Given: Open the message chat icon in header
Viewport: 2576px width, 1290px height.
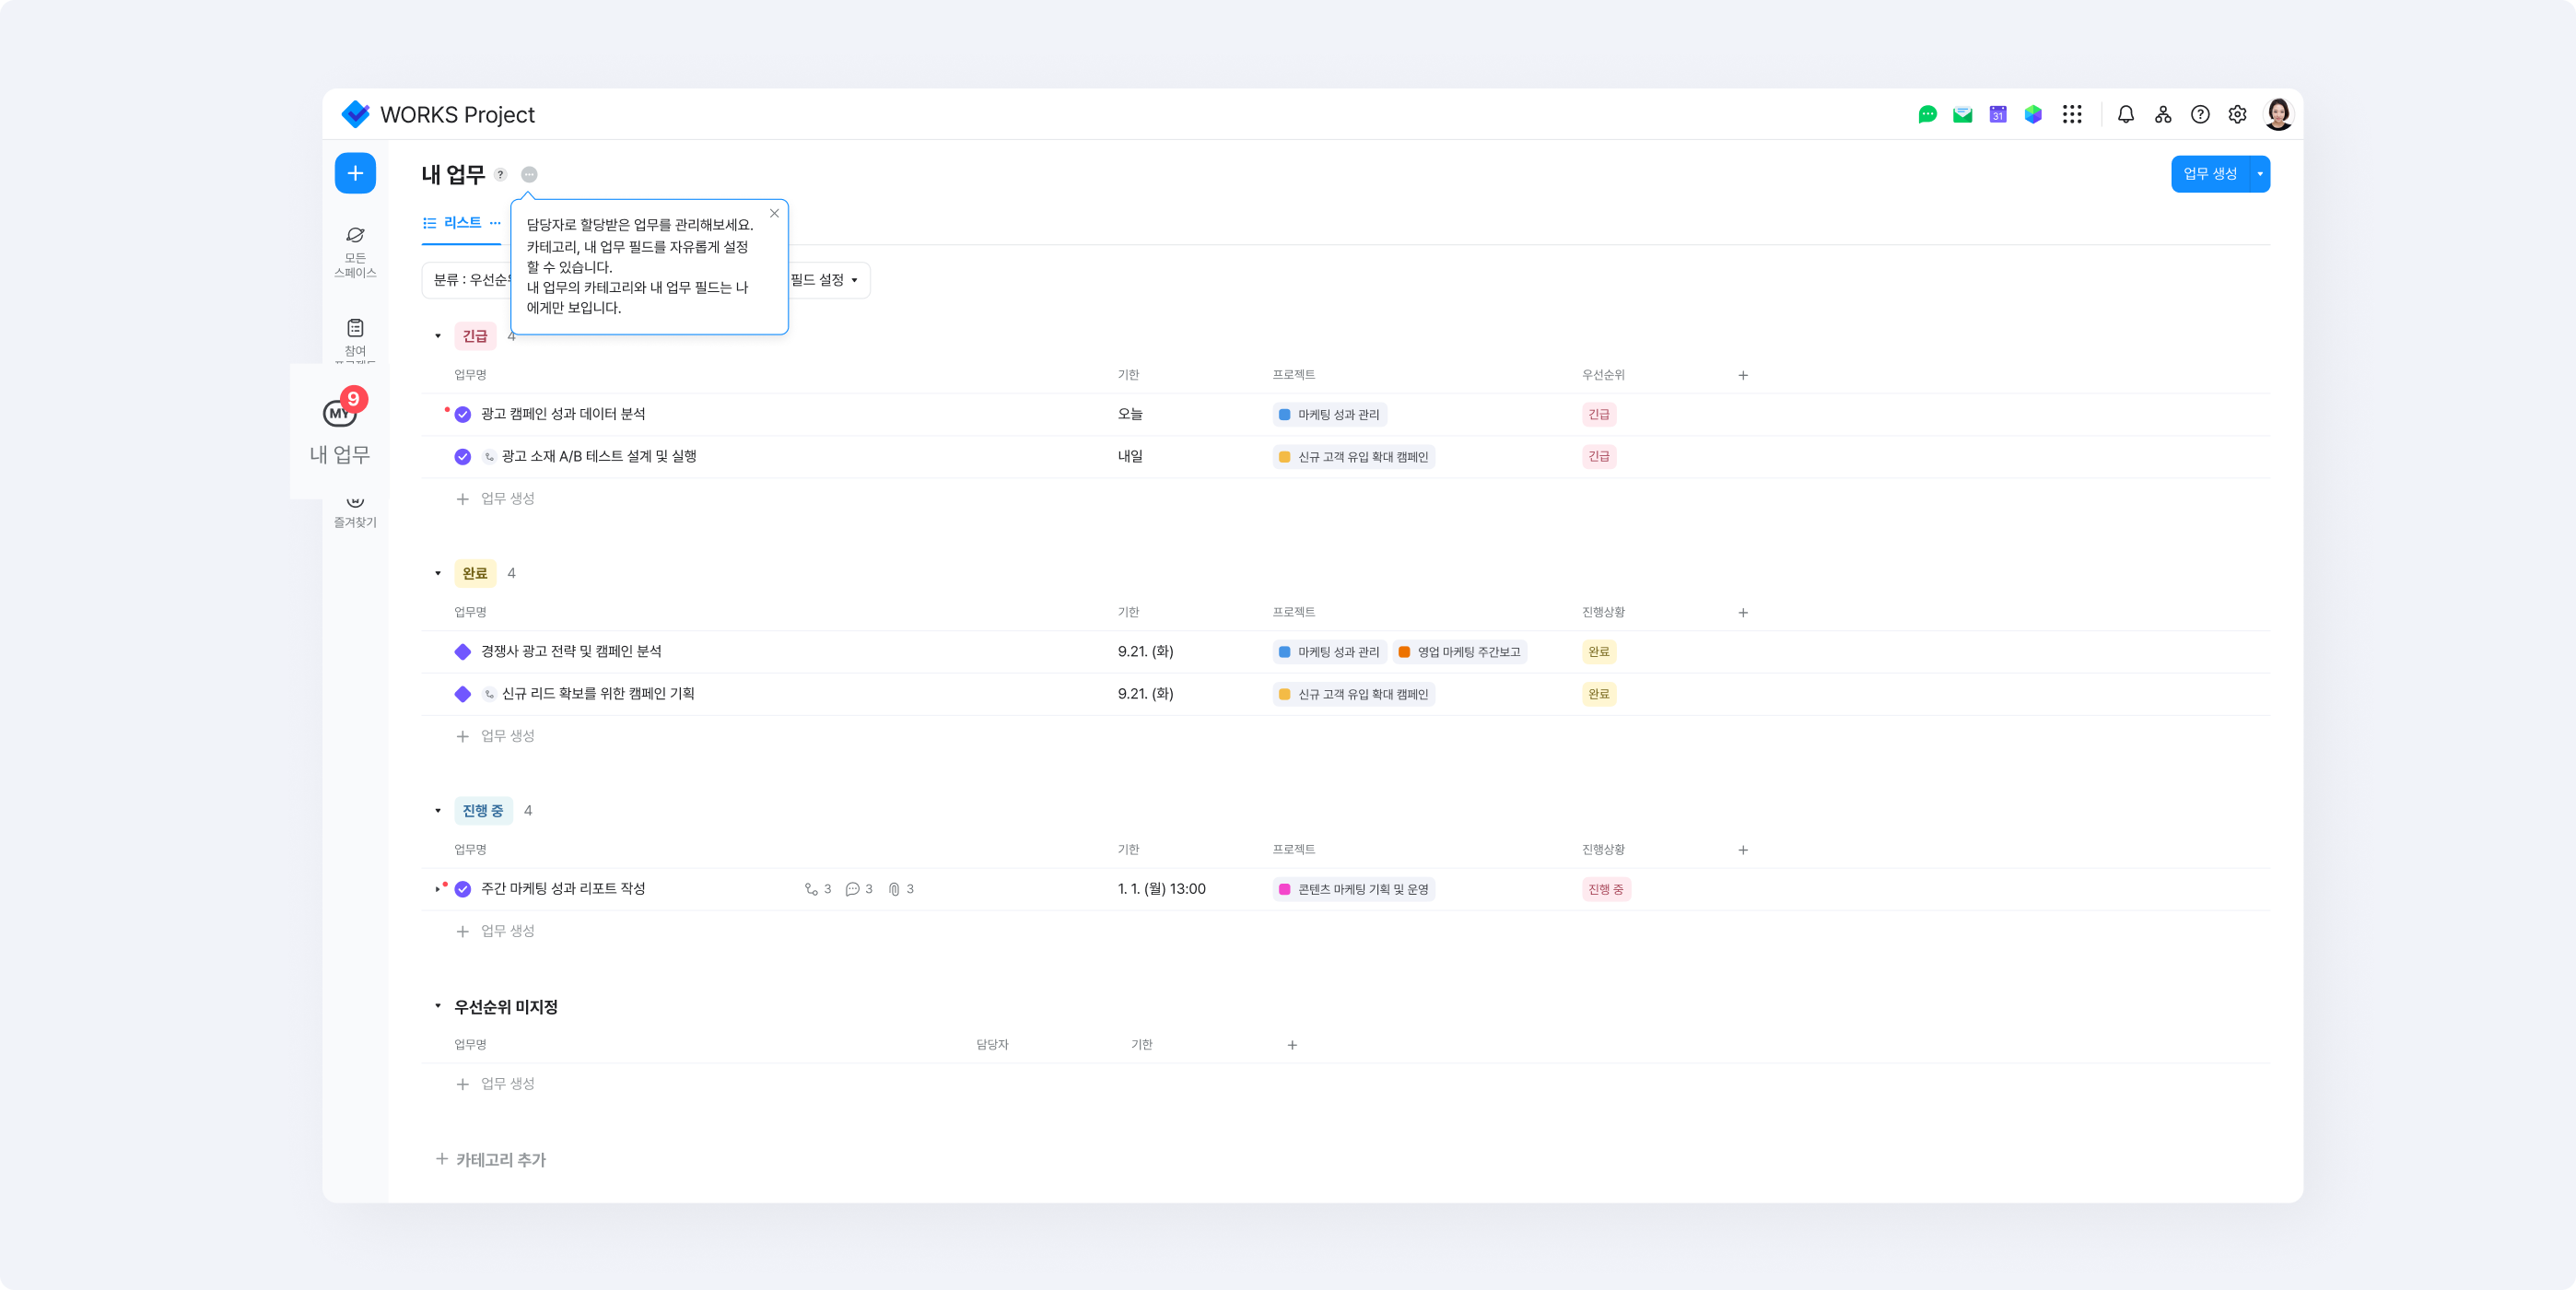Looking at the screenshot, I should click(1927, 114).
